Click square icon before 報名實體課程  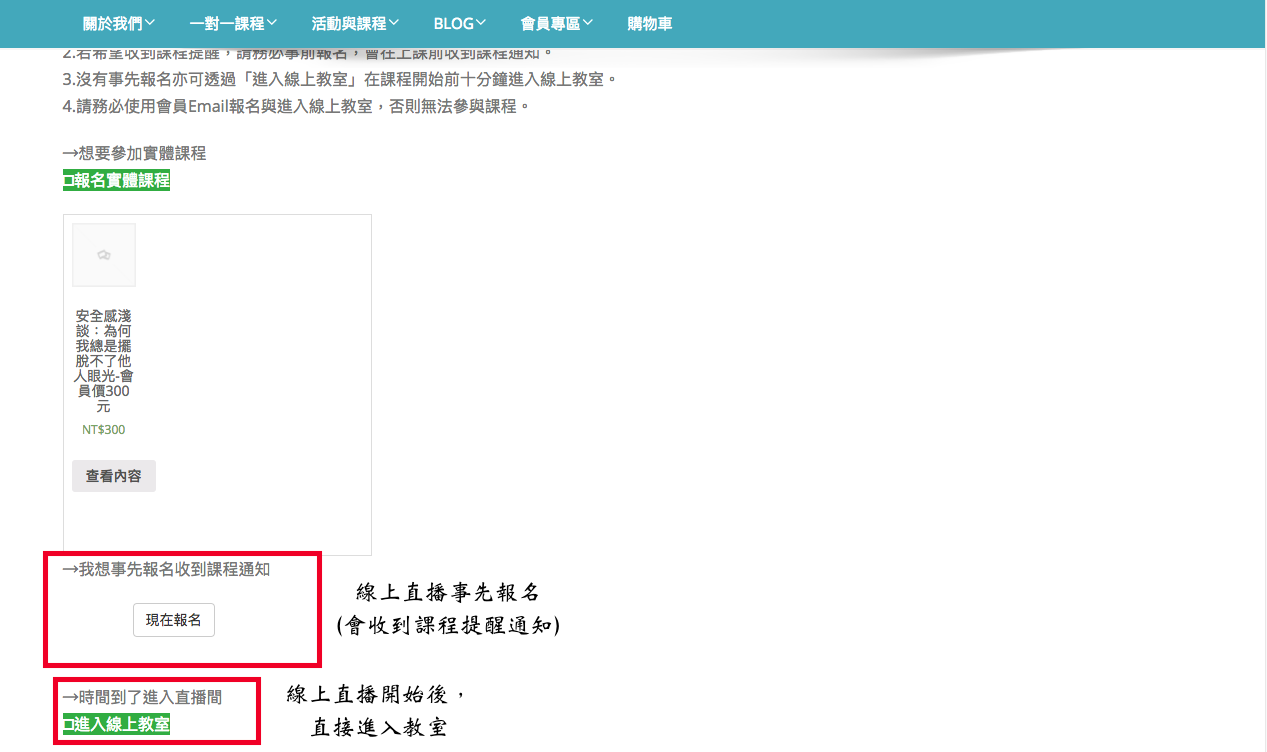point(68,181)
